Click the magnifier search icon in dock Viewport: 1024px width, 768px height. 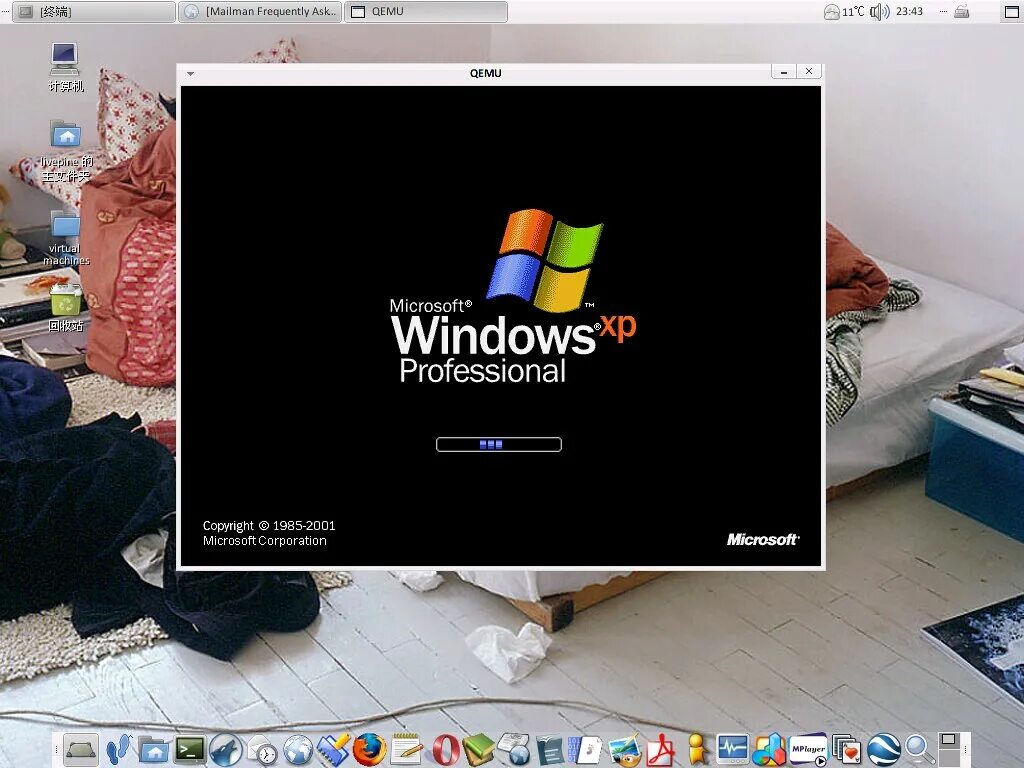click(x=919, y=750)
